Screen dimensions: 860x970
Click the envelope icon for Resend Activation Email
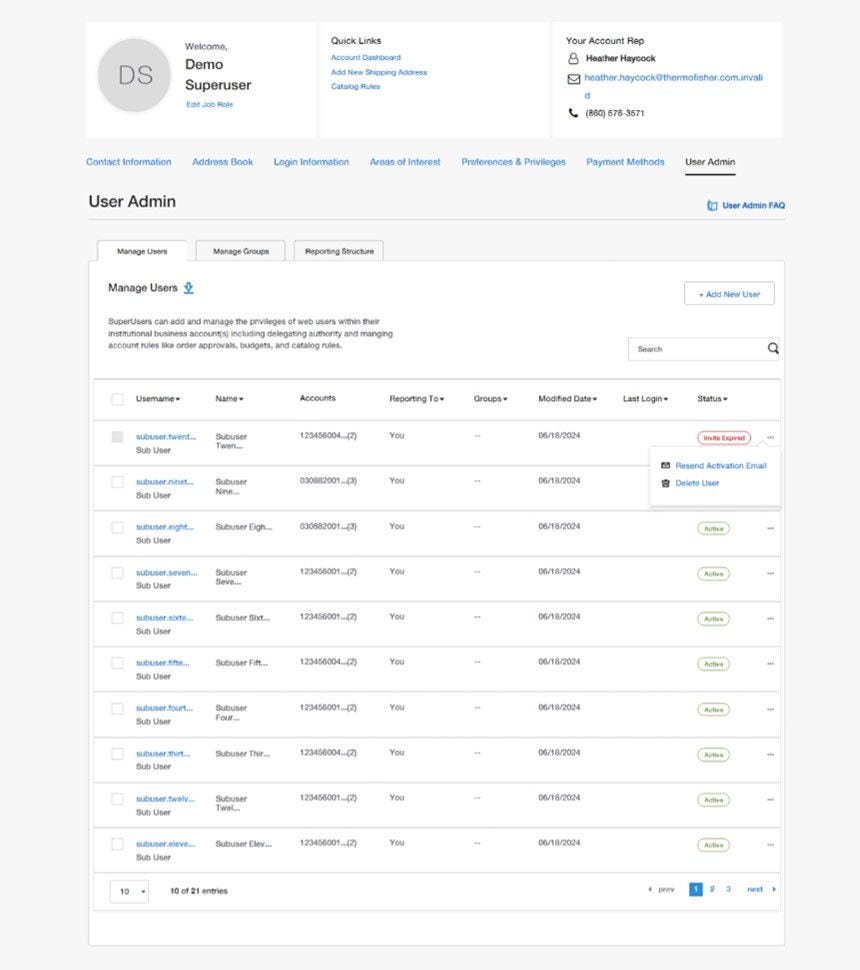tap(665, 465)
